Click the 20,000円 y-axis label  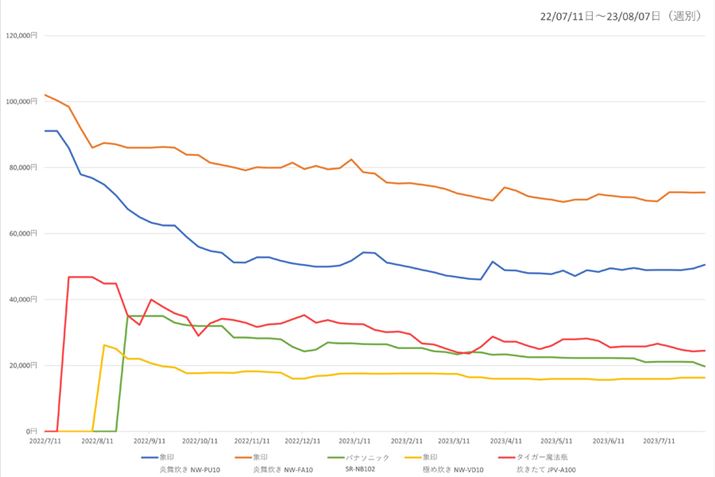23,365
